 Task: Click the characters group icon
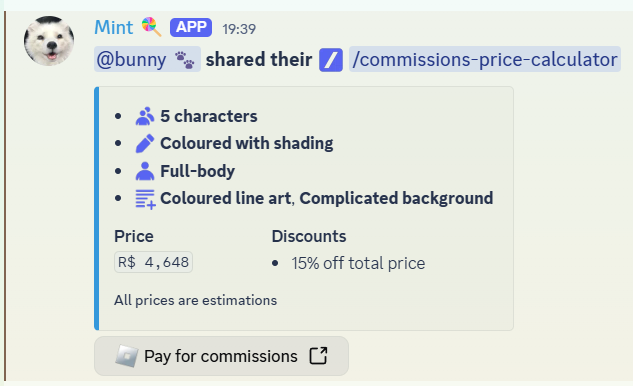145,116
